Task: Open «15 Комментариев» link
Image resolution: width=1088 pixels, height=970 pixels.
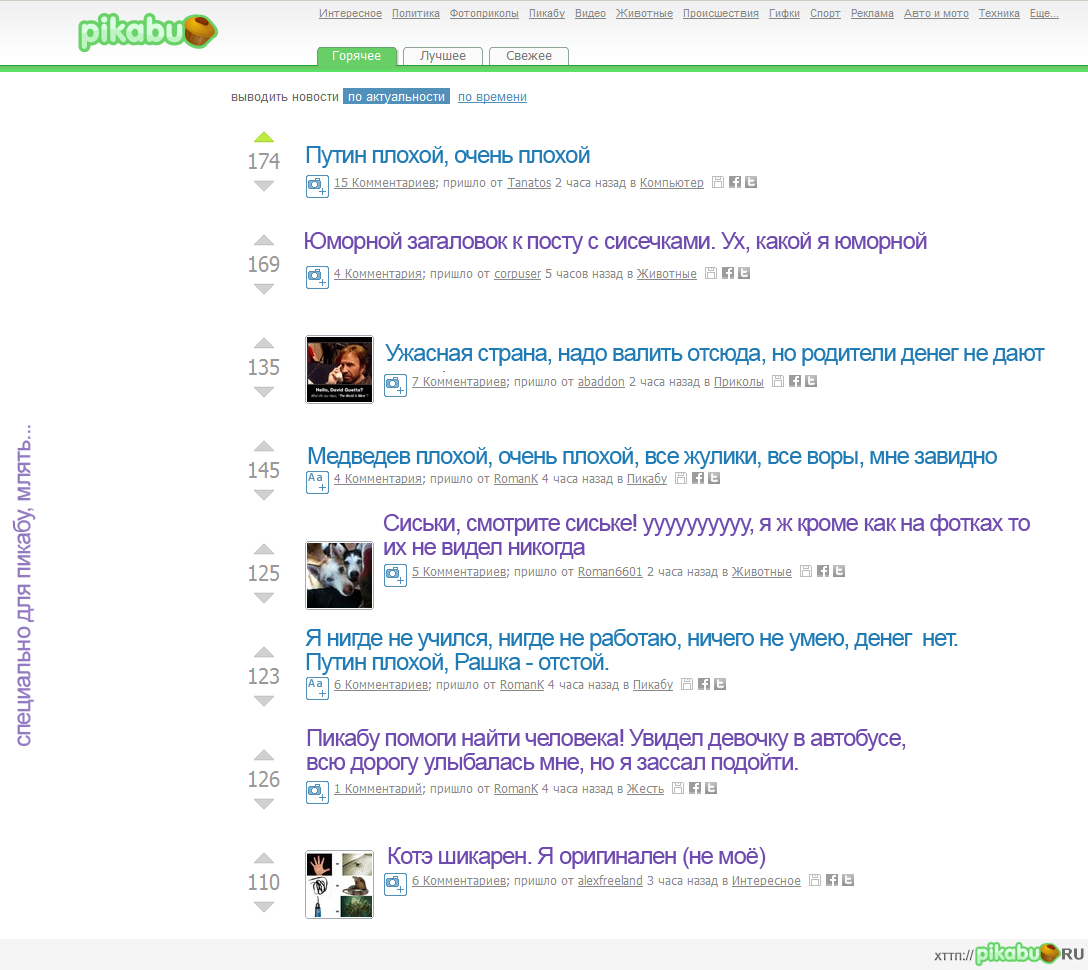Action: [384, 183]
